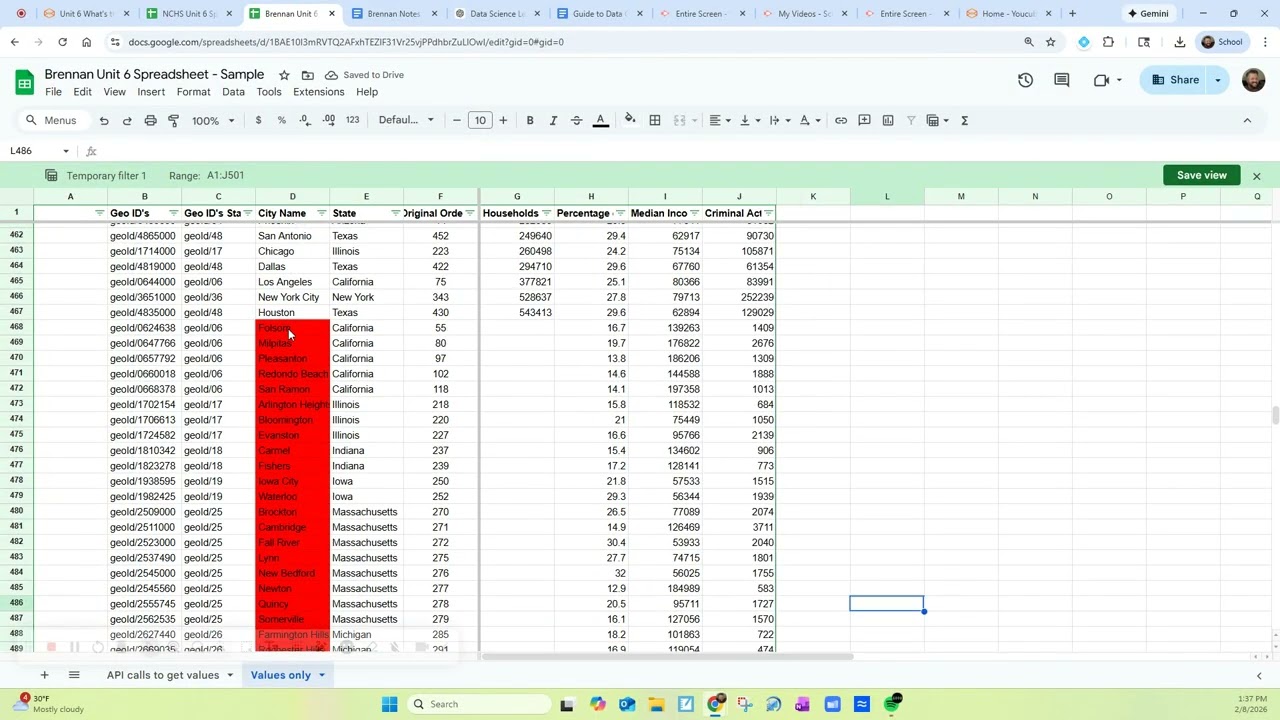The width and height of the screenshot is (1280, 720).
Task: Click the Meet camera icon
Action: (1101, 80)
